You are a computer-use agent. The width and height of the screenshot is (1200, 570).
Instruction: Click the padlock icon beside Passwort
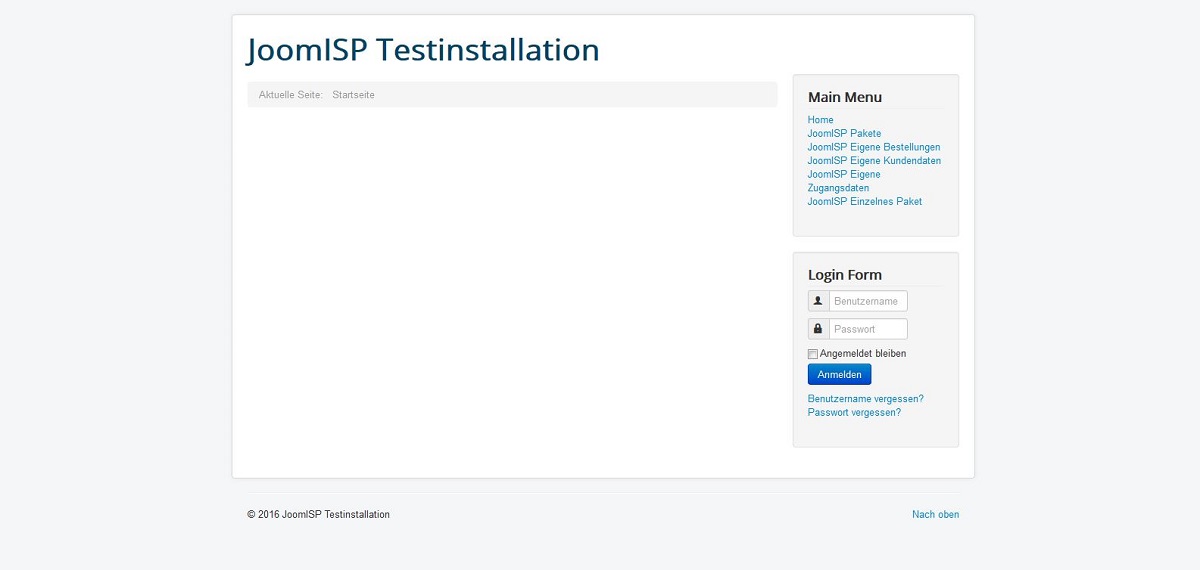coord(818,329)
